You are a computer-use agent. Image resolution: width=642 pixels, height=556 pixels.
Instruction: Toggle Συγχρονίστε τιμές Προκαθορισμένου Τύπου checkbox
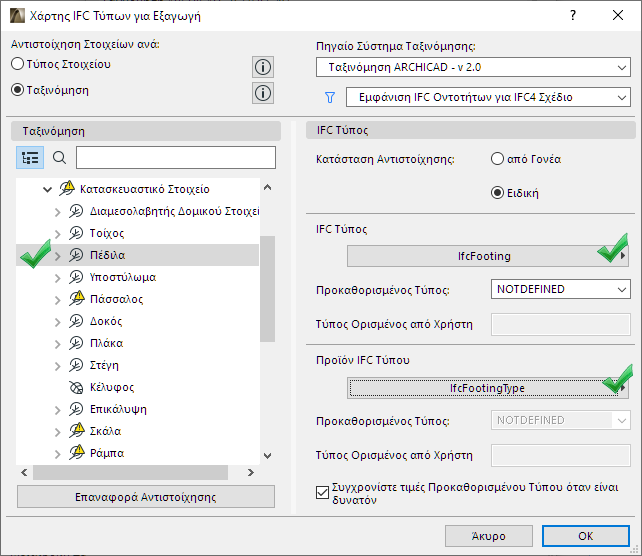[x=322, y=493]
